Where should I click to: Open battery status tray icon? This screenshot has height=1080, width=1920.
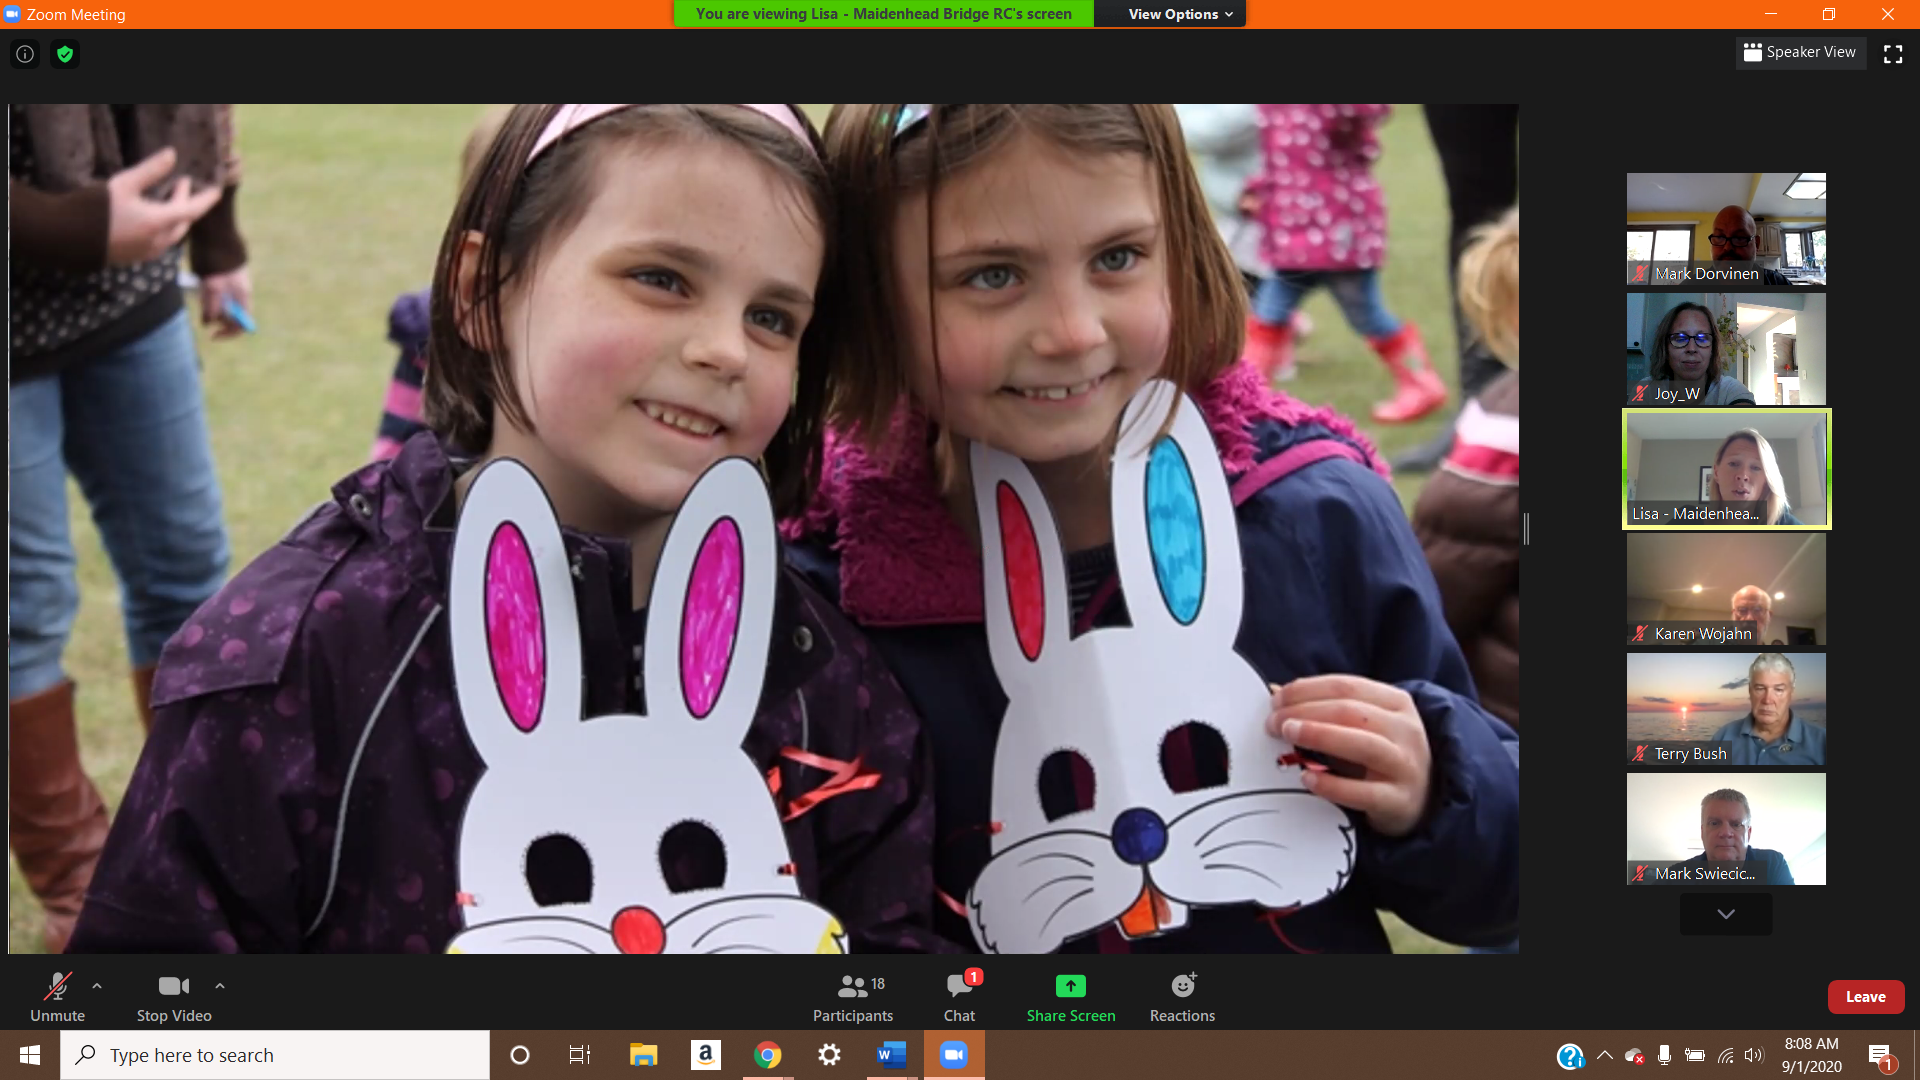tap(1694, 1055)
